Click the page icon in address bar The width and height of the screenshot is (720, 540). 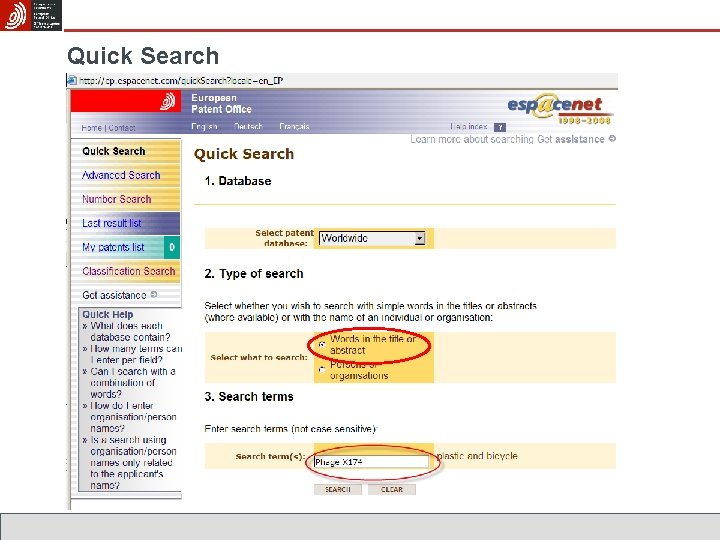click(x=72, y=81)
